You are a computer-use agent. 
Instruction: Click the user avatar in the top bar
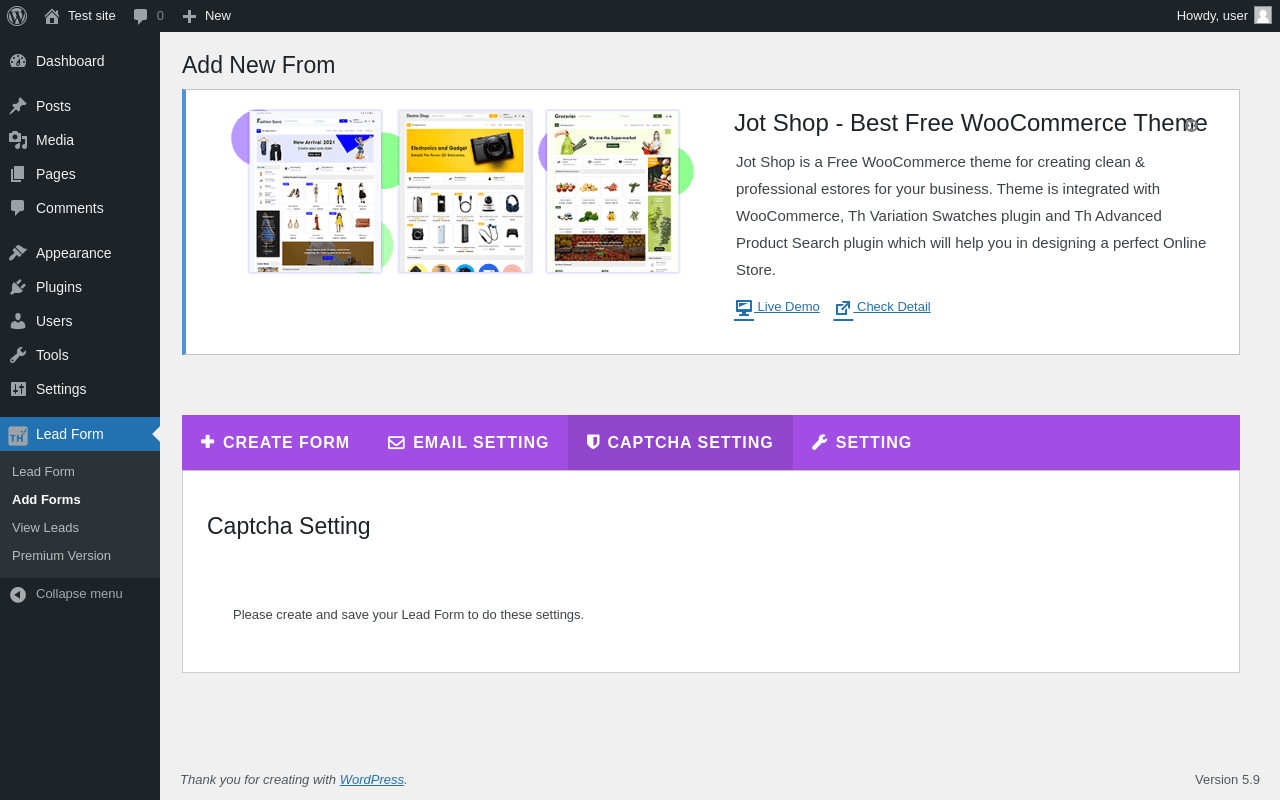1263,15
